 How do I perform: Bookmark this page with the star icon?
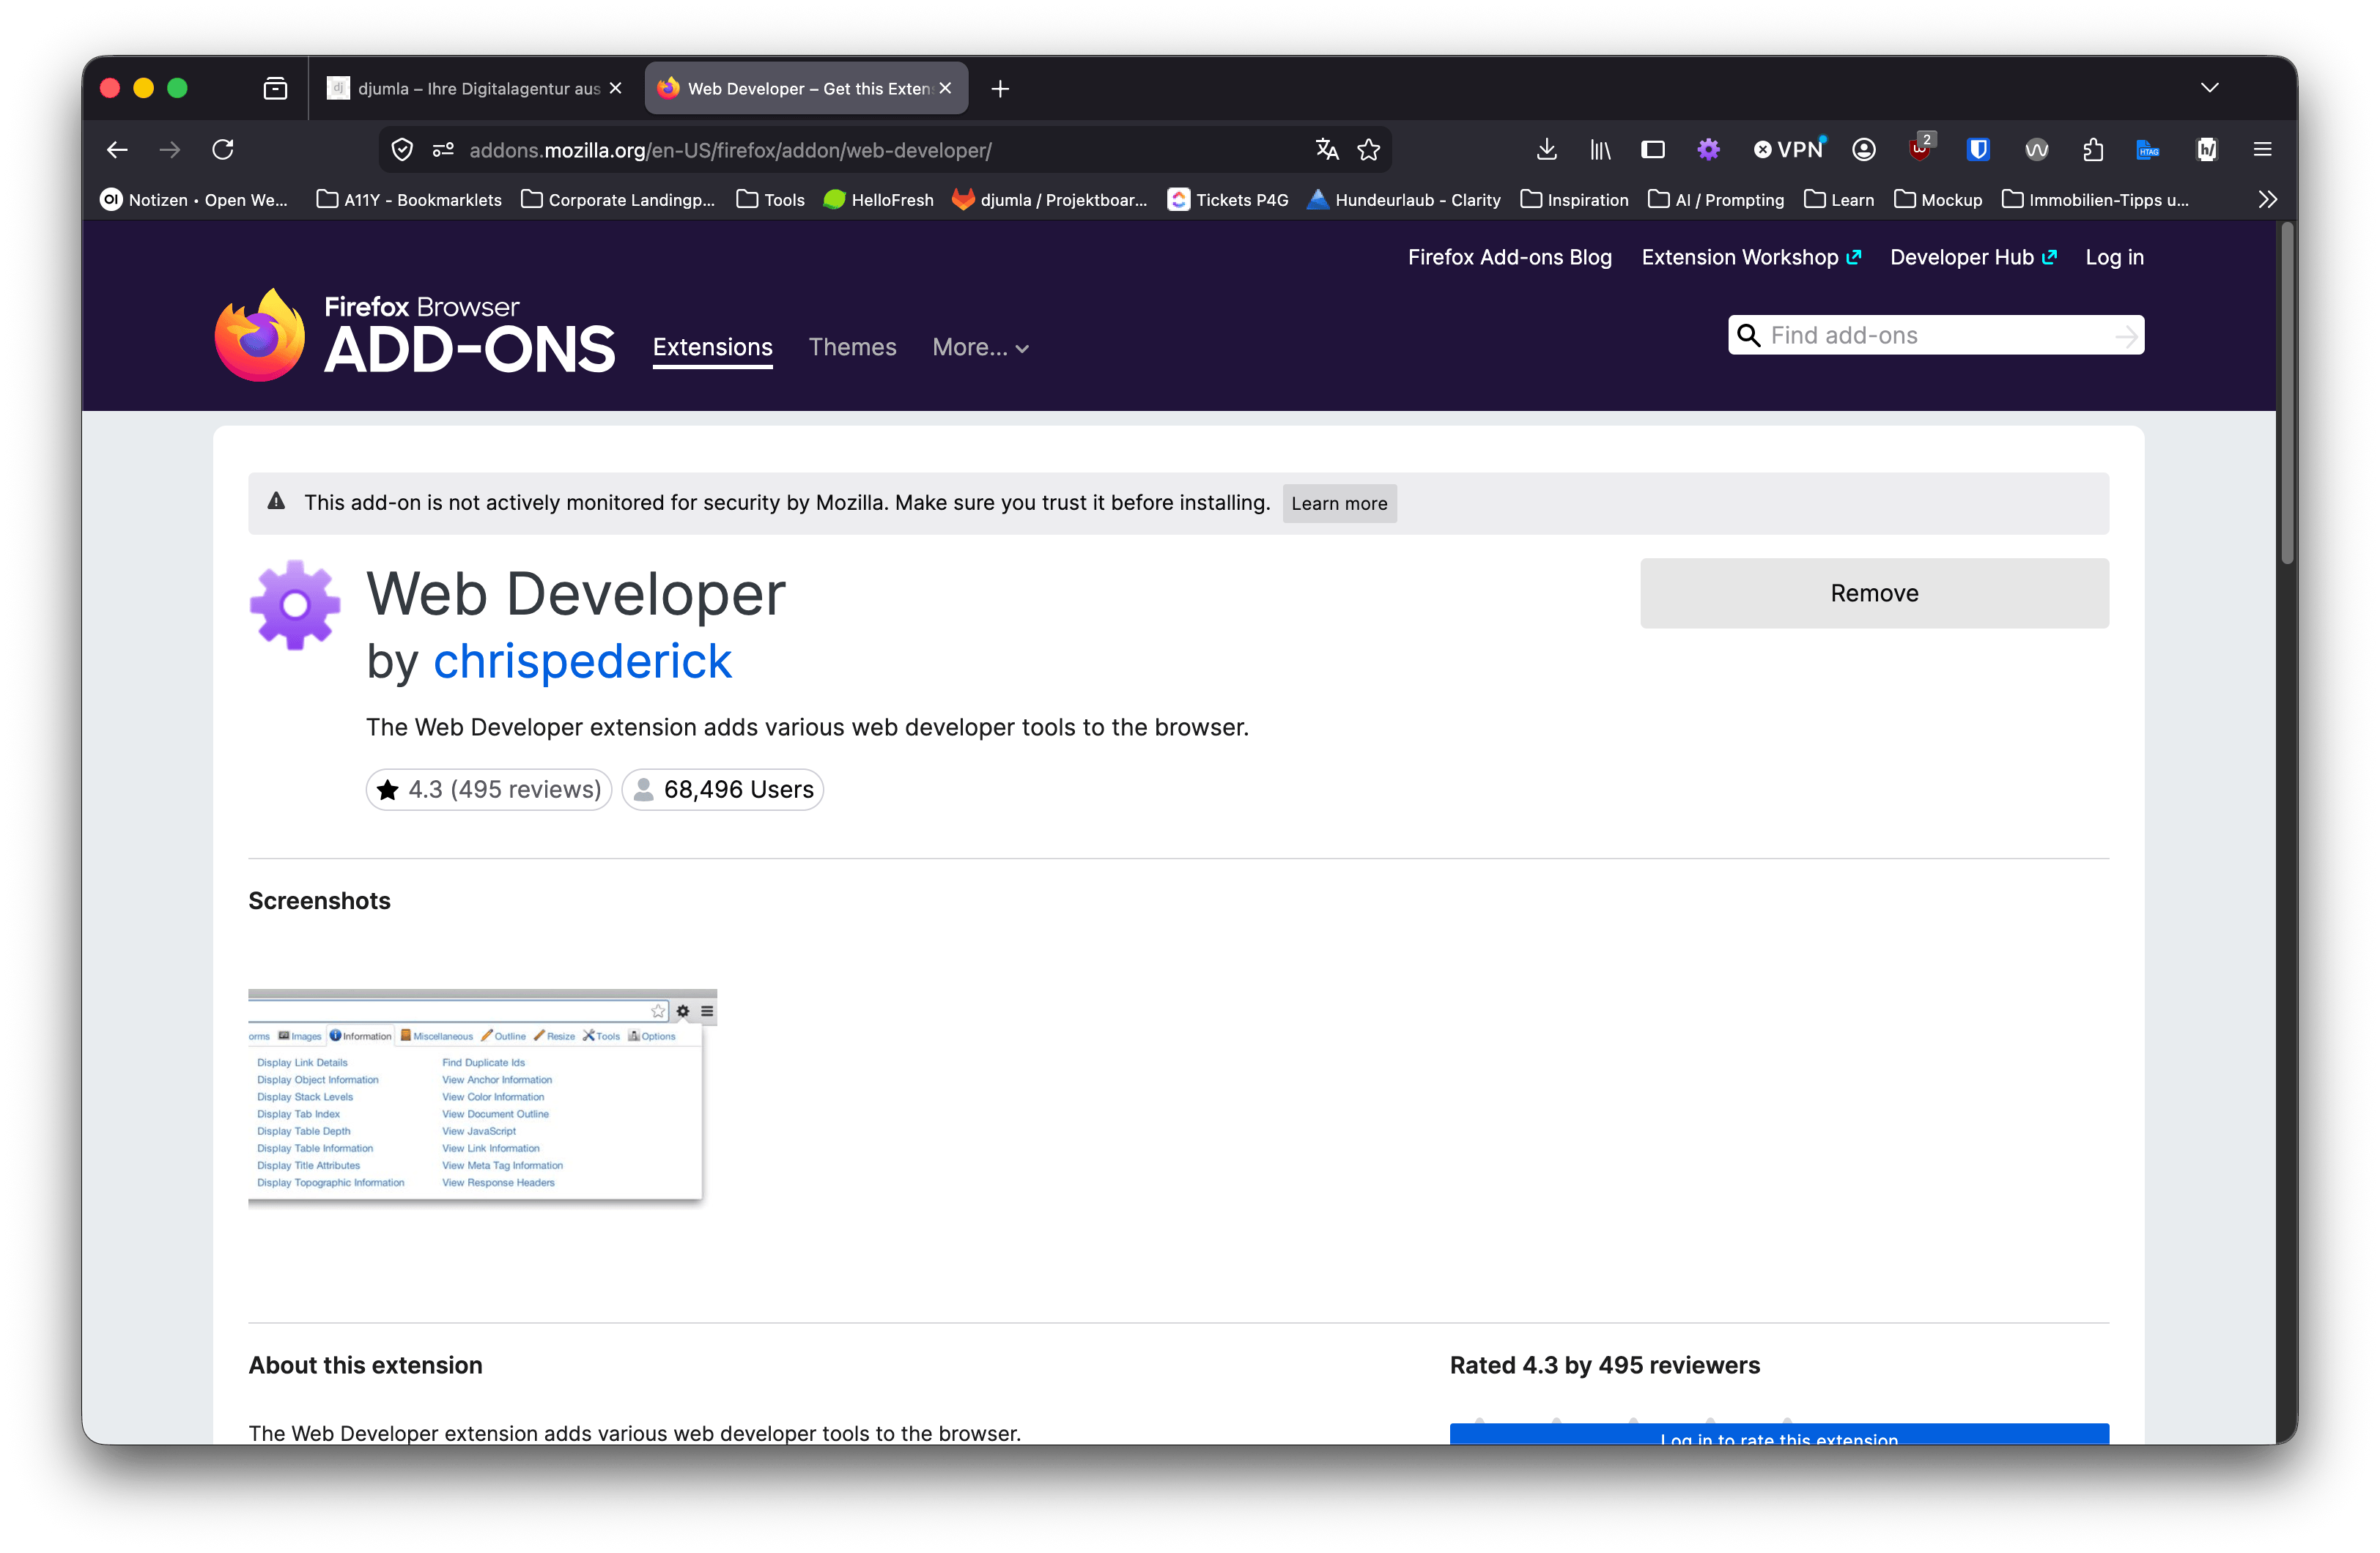pos(1369,150)
